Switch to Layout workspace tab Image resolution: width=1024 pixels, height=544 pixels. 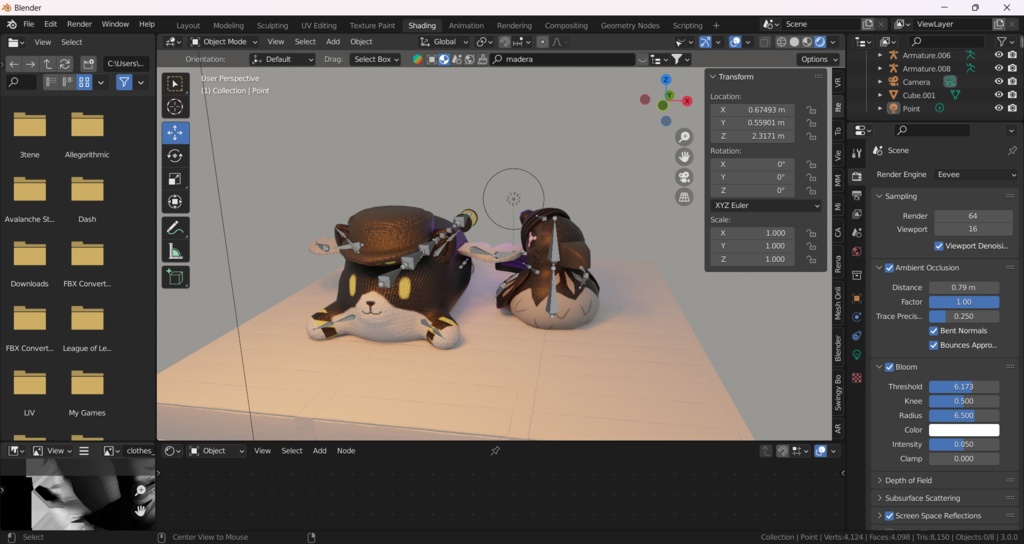coord(188,25)
